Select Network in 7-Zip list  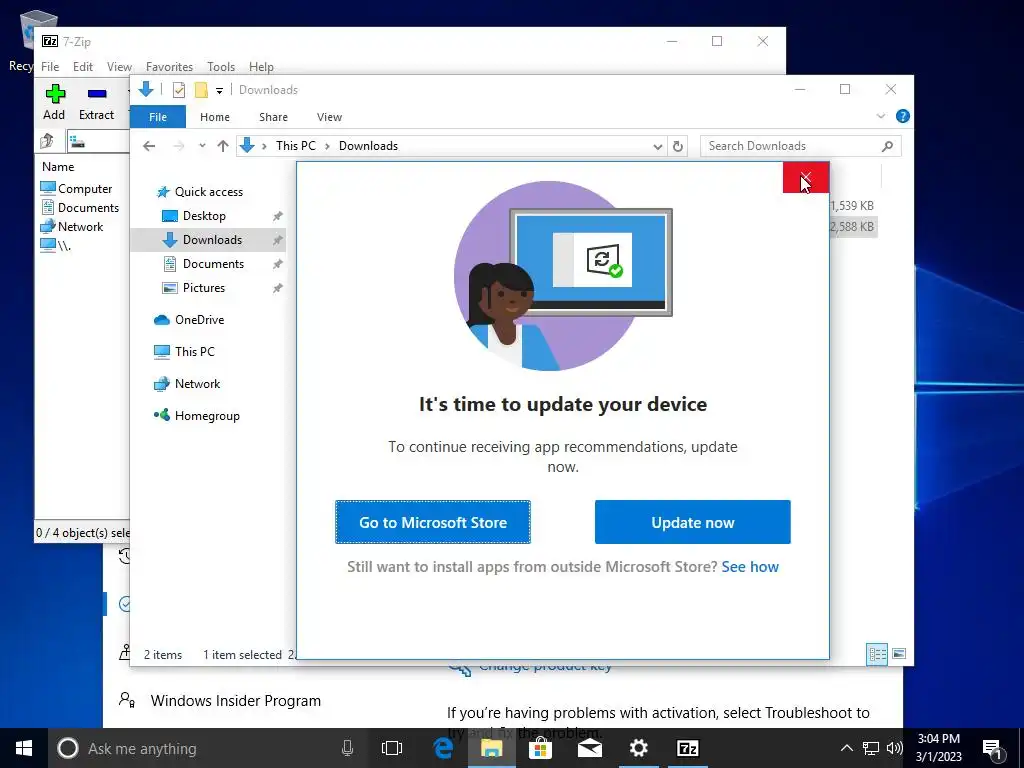click(72, 227)
